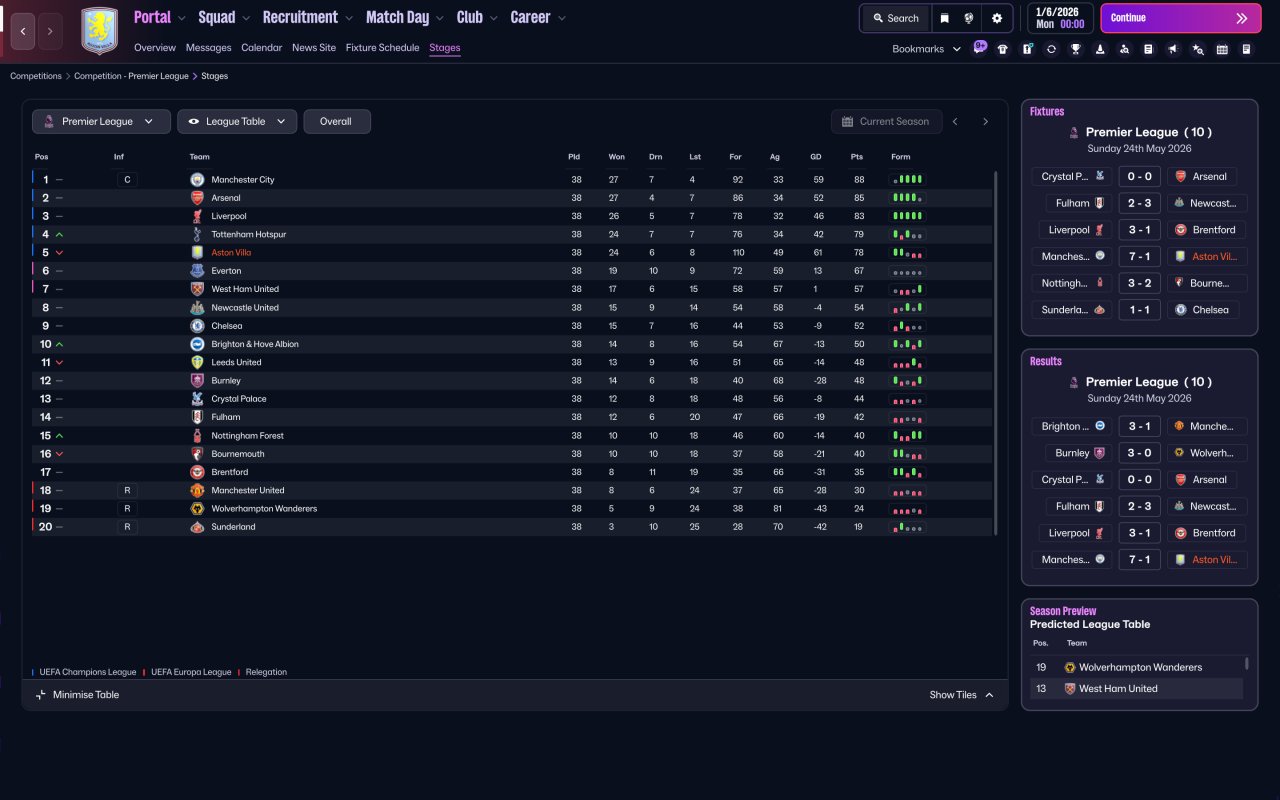Screen dimensions: 1280x800
Task: Open the Competition - Premier League breadcrumb link
Action: pos(131,76)
